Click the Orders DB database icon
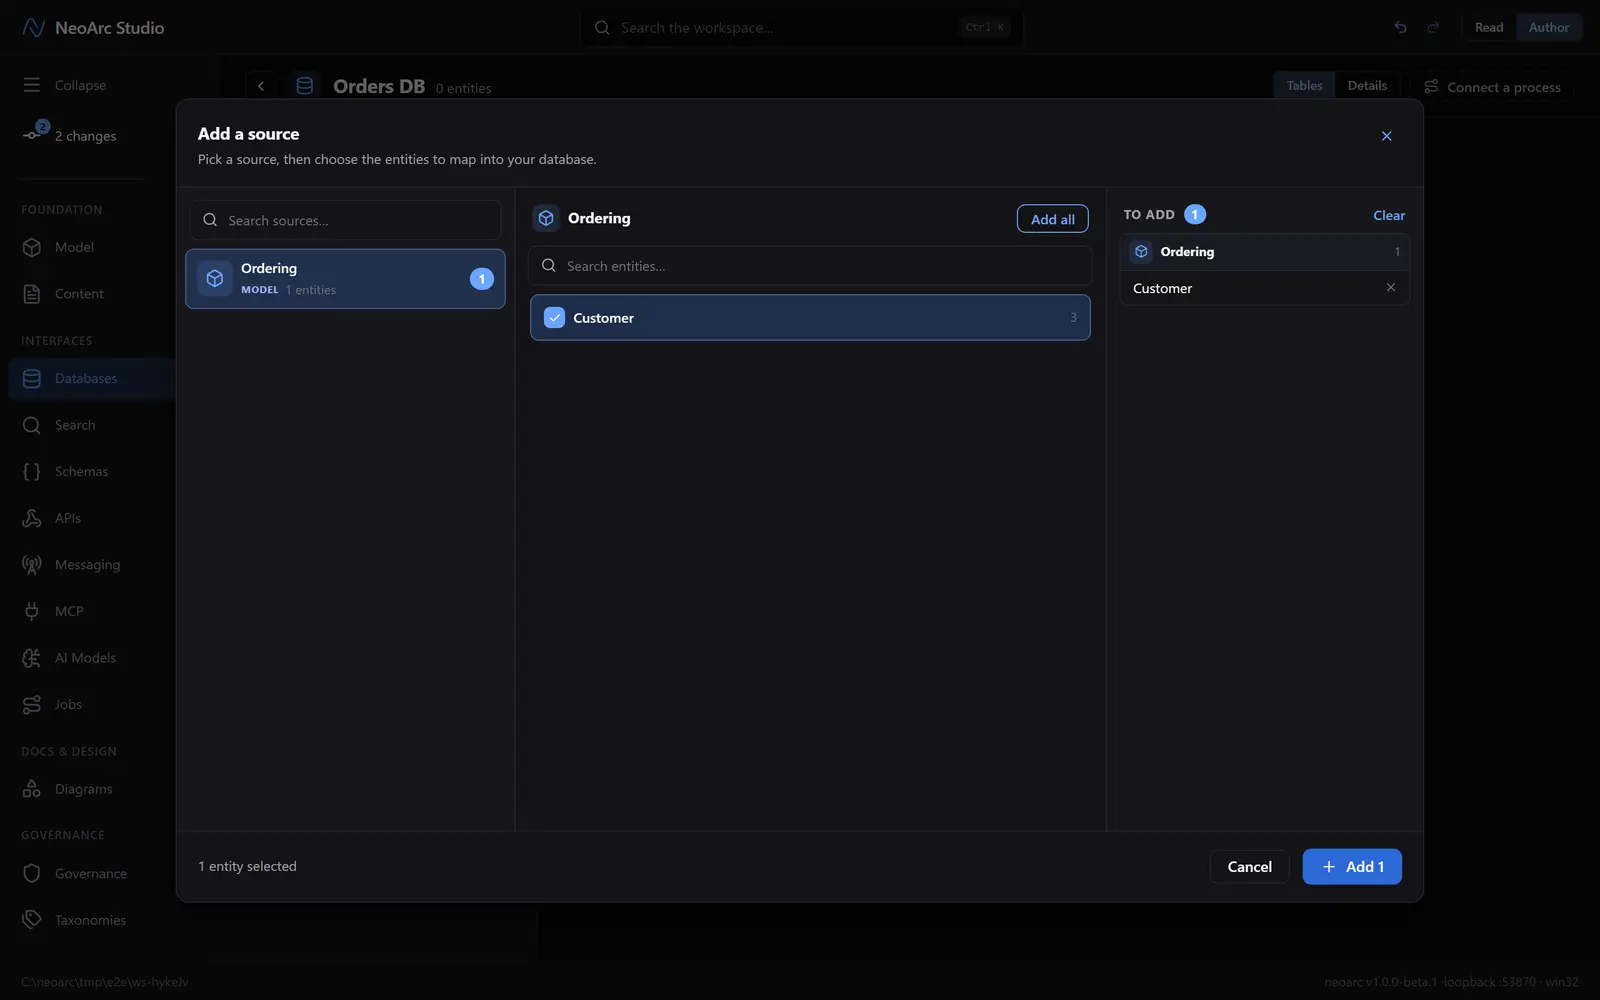Screen dimensions: 1600x1000 click(x=305, y=86)
